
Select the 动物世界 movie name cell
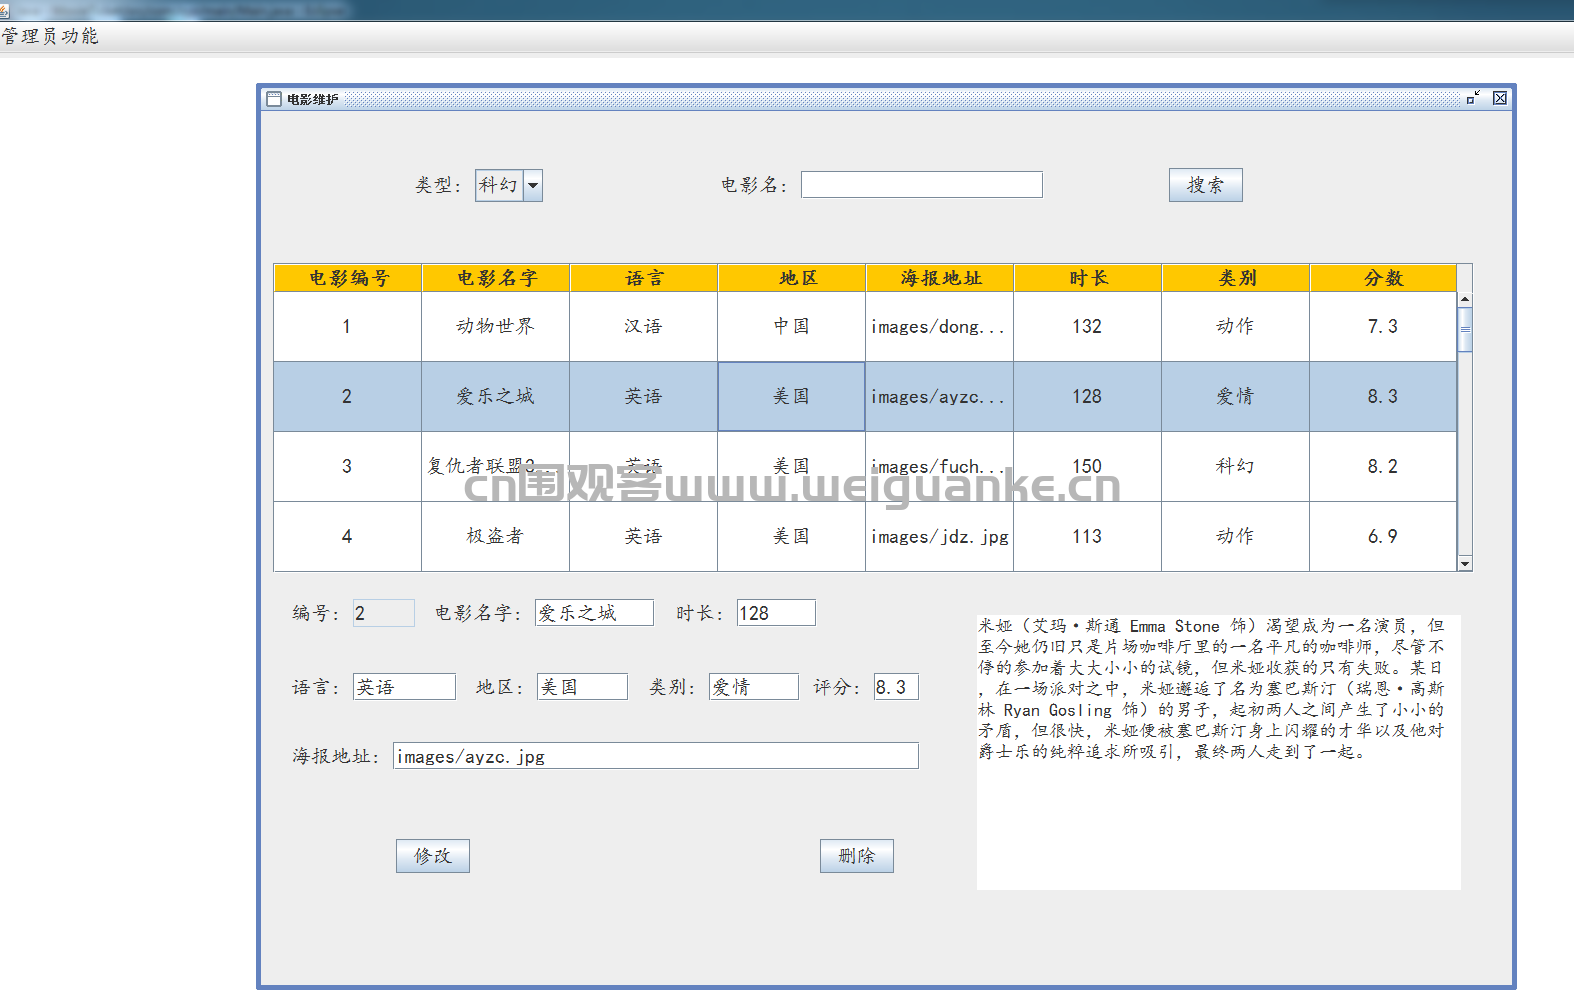tap(496, 327)
